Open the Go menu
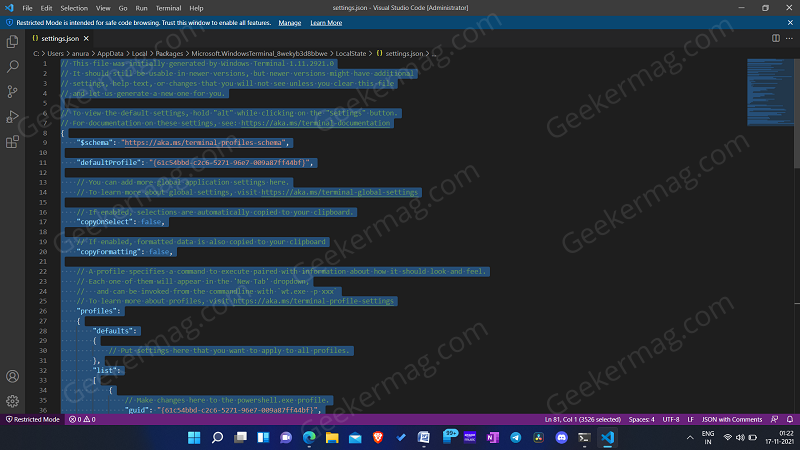Screen dimensions: 800x450 coord(123,8)
